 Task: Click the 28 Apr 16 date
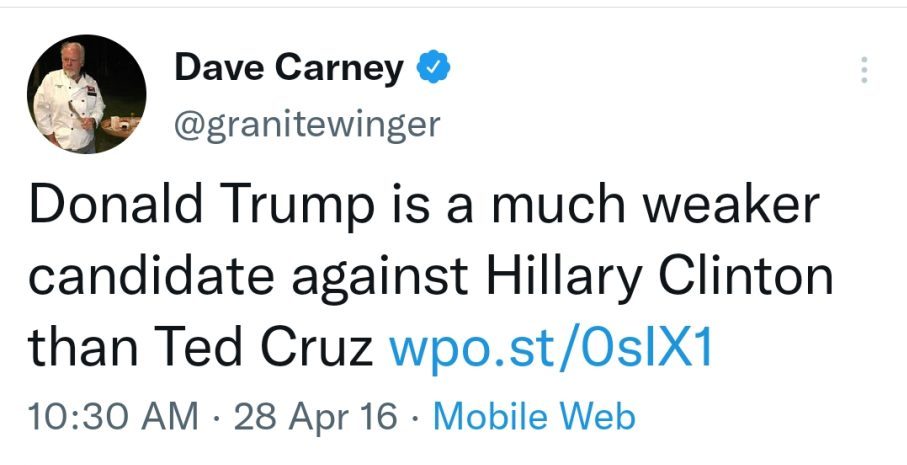point(316,416)
